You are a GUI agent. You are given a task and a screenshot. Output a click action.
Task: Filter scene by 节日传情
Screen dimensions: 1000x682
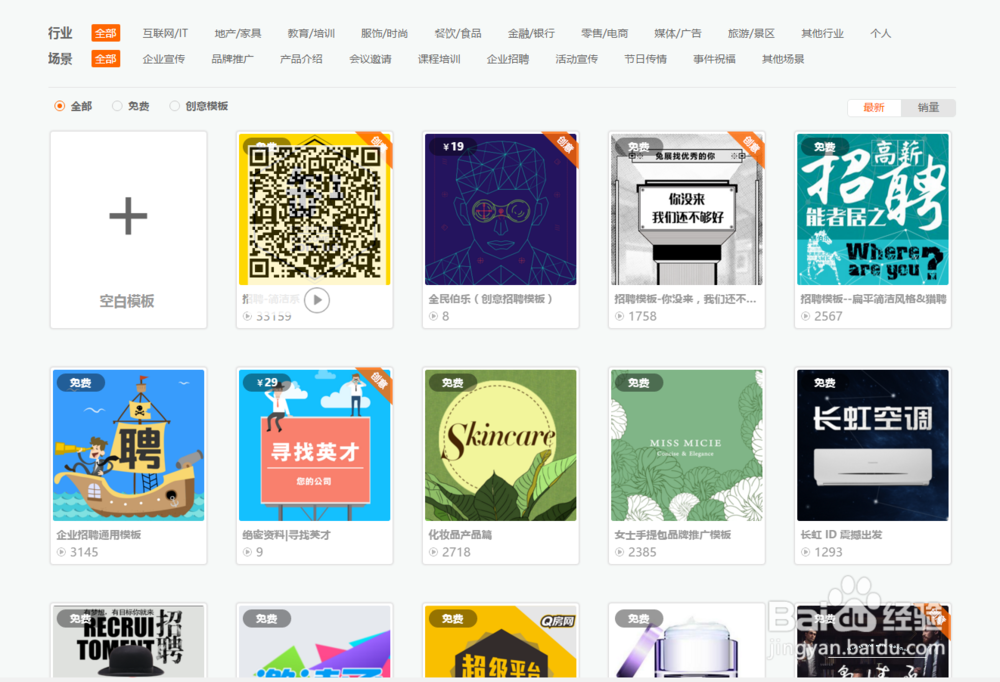(646, 59)
